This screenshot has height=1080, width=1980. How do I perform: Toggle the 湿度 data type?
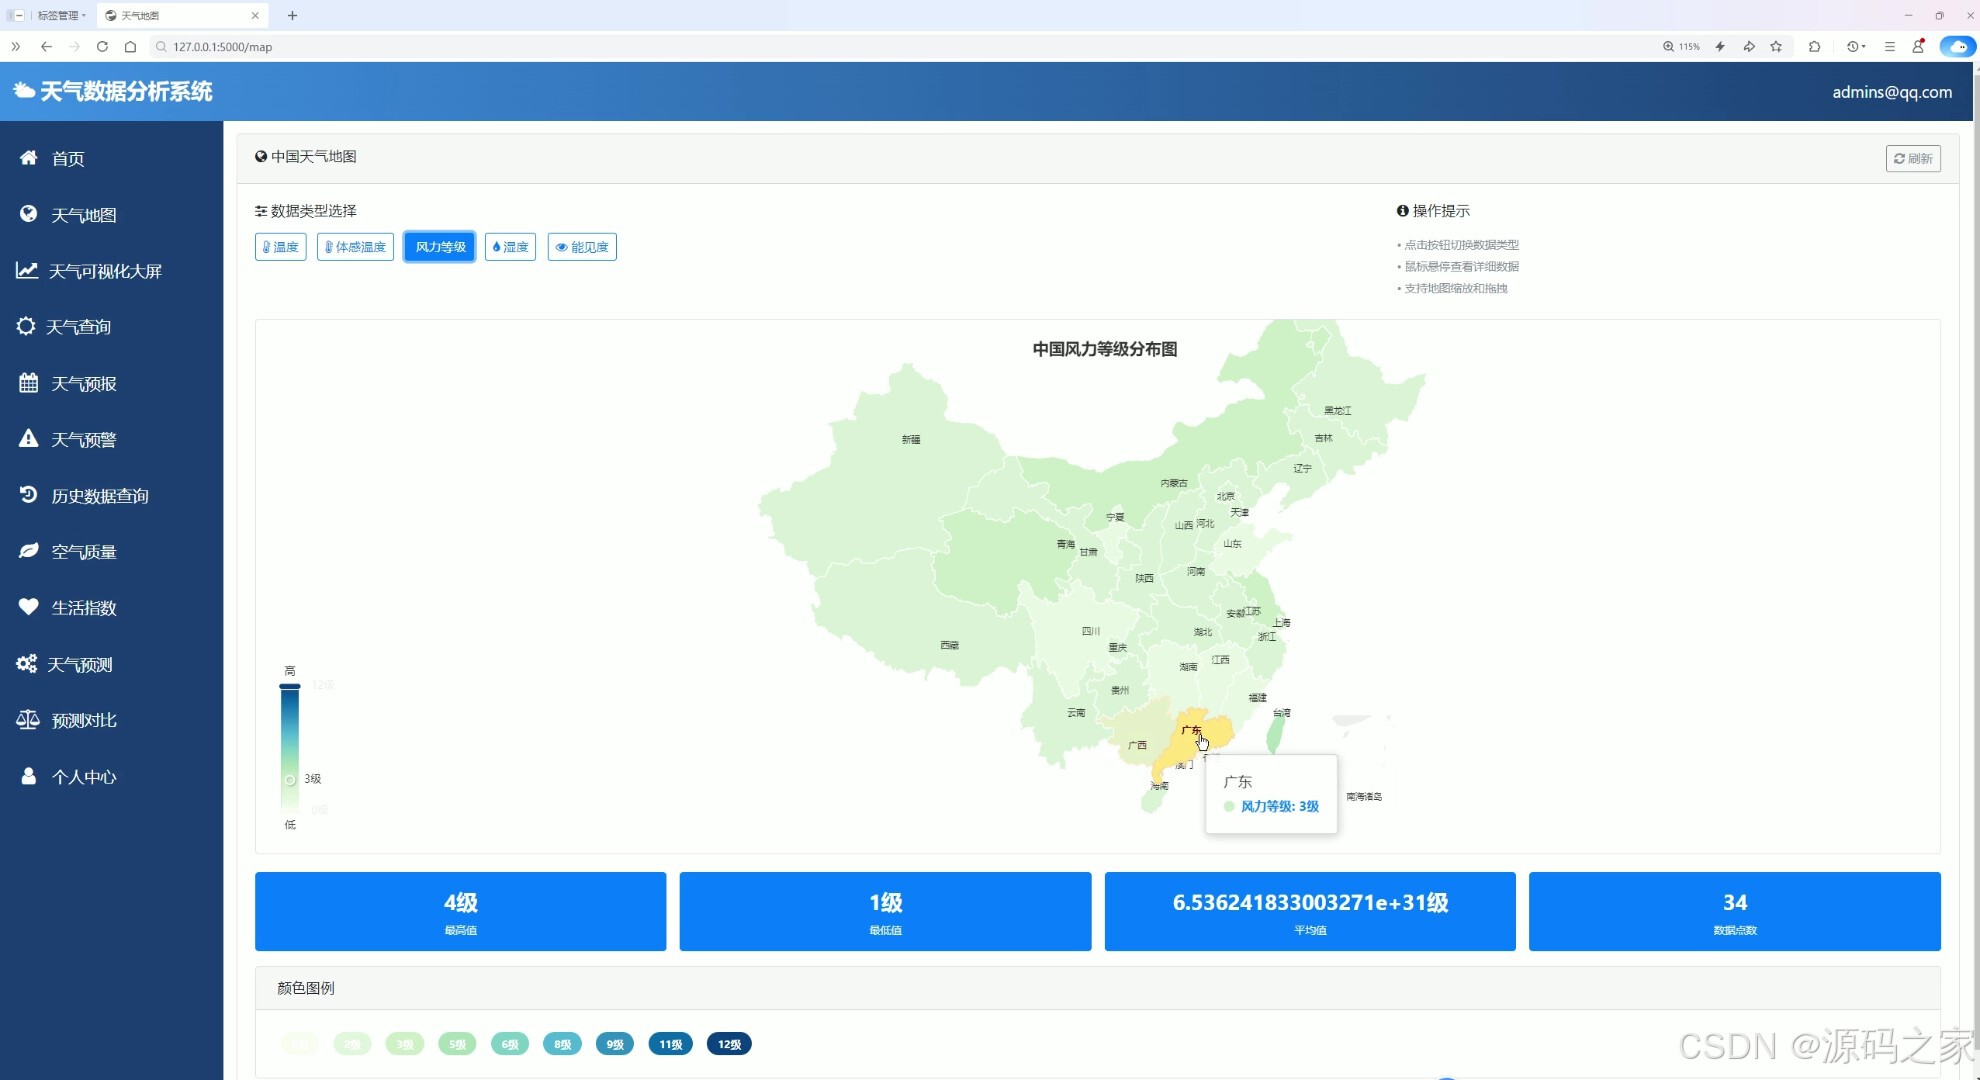510,247
